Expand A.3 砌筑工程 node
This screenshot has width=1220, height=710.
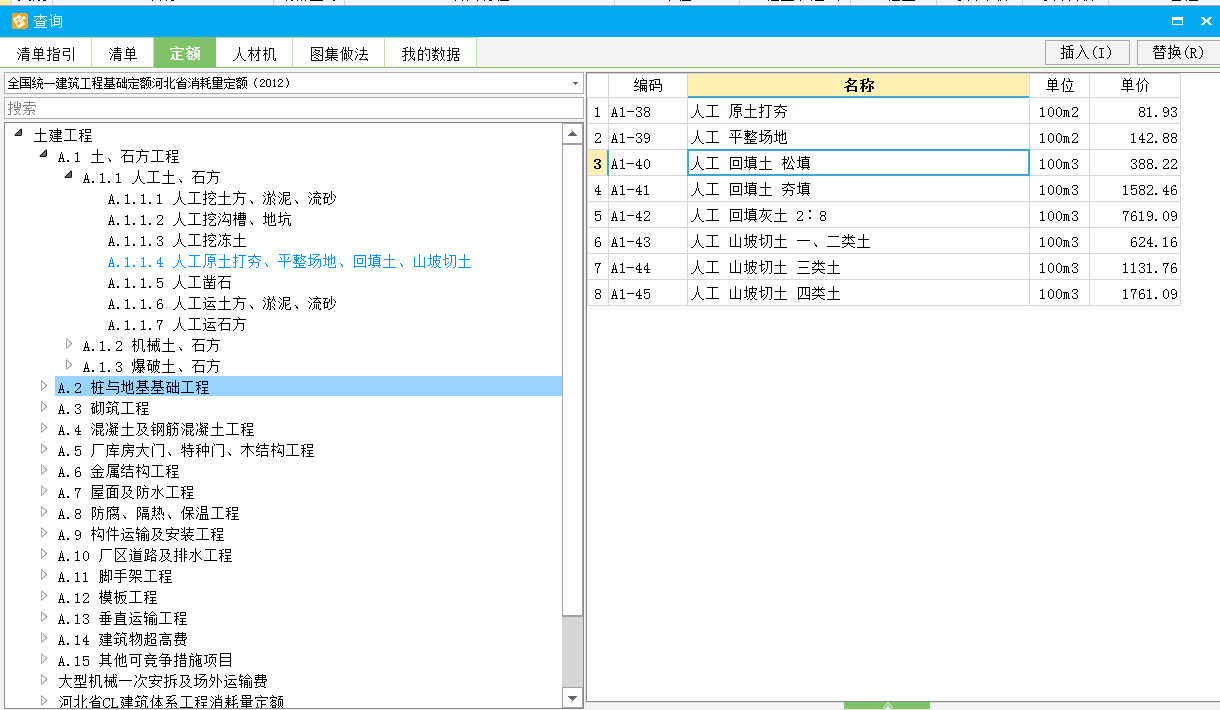(x=43, y=407)
